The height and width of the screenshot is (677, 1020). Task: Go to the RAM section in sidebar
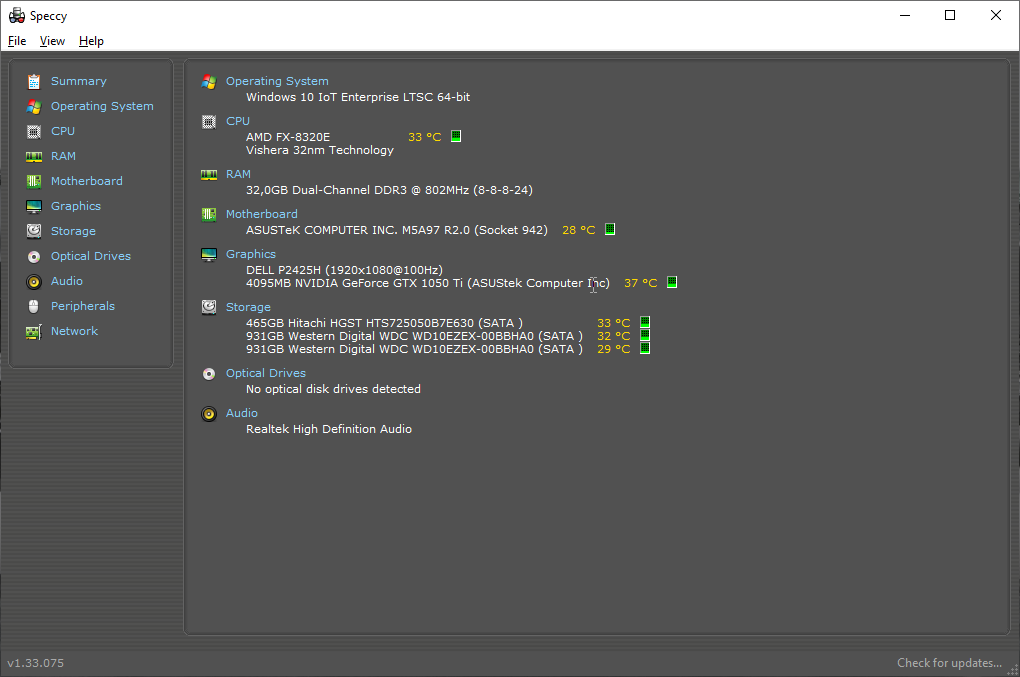click(63, 156)
